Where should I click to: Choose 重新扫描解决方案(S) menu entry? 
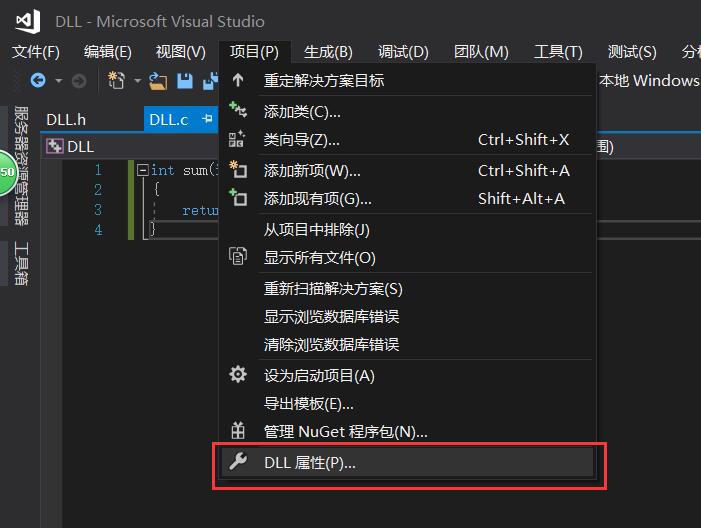tap(407, 288)
